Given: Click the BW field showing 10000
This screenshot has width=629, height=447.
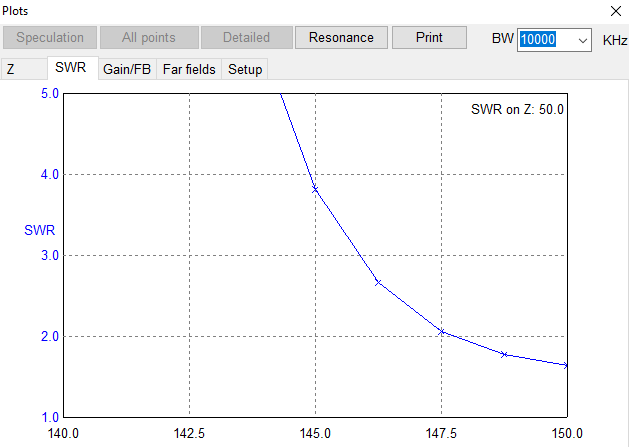Looking at the screenshot, I should [544, 40].
